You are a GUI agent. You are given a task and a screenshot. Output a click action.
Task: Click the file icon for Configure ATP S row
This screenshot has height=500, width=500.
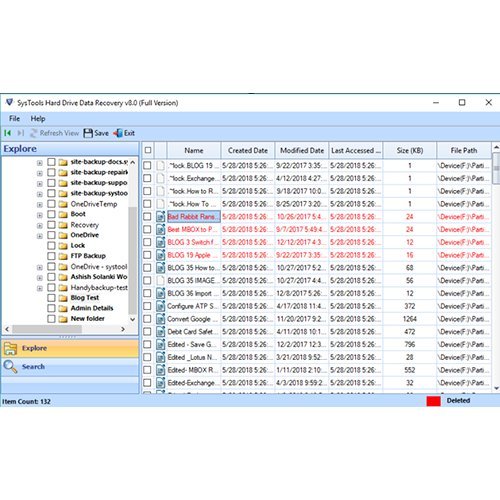[160, 306]
